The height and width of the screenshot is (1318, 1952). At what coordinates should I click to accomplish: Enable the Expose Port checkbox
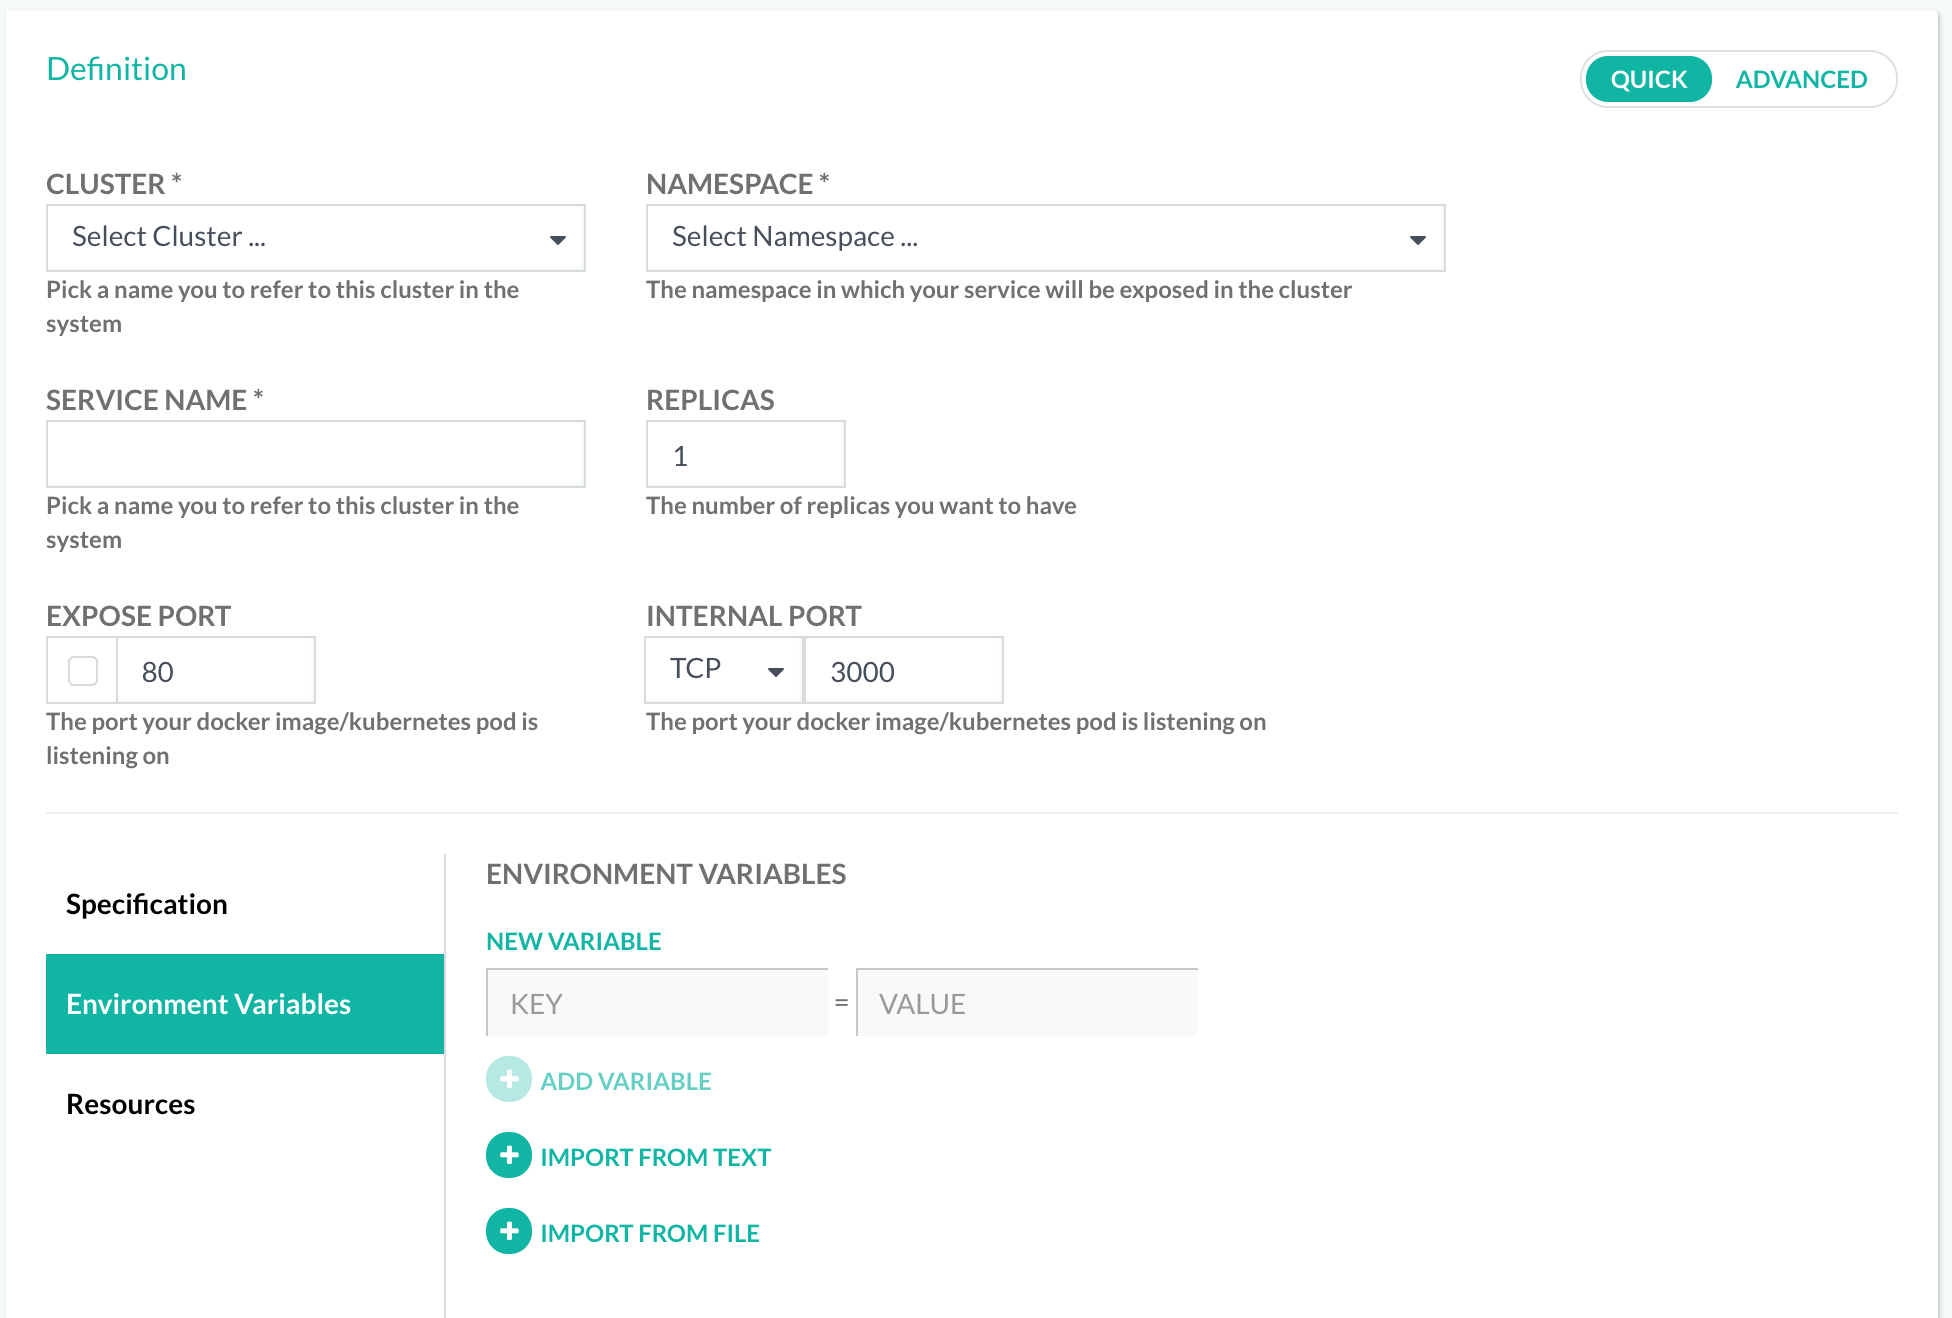[83, 671]
